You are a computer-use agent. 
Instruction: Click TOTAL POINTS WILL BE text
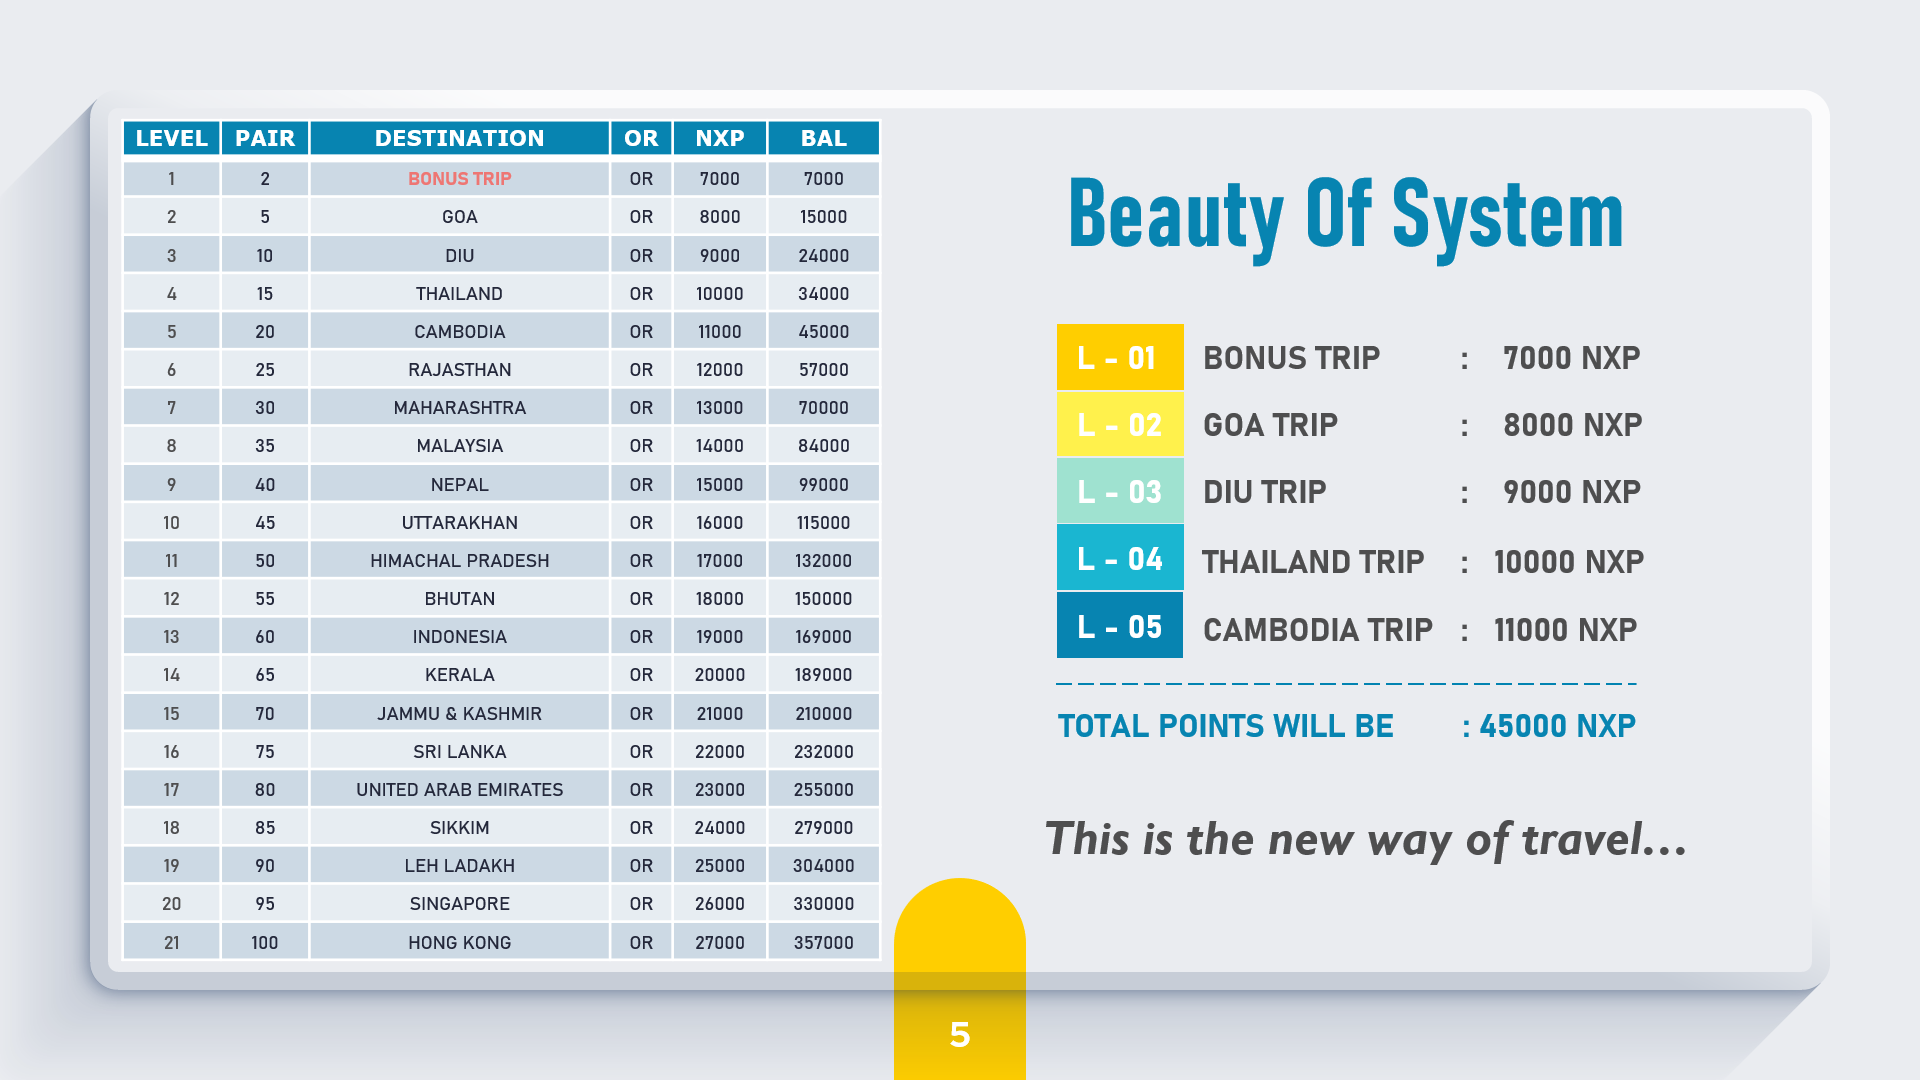1226,726
